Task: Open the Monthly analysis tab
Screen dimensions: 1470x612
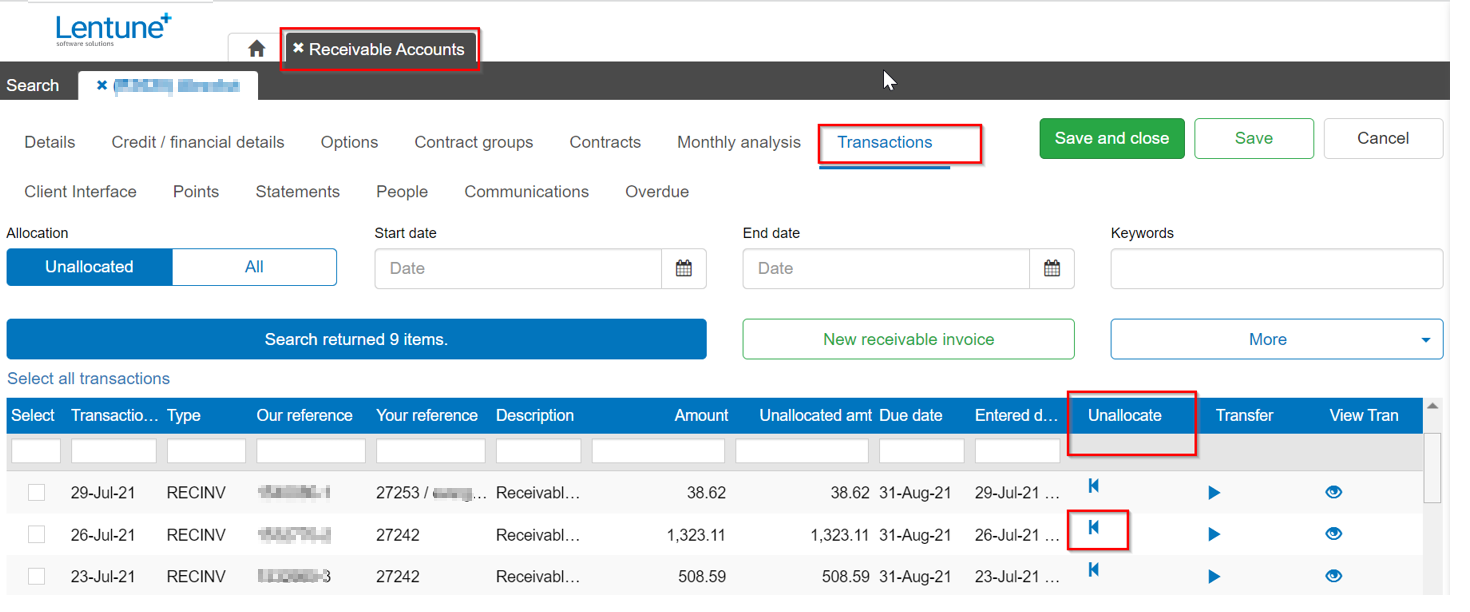Action: pyautogui.click(x=739, y=142)
